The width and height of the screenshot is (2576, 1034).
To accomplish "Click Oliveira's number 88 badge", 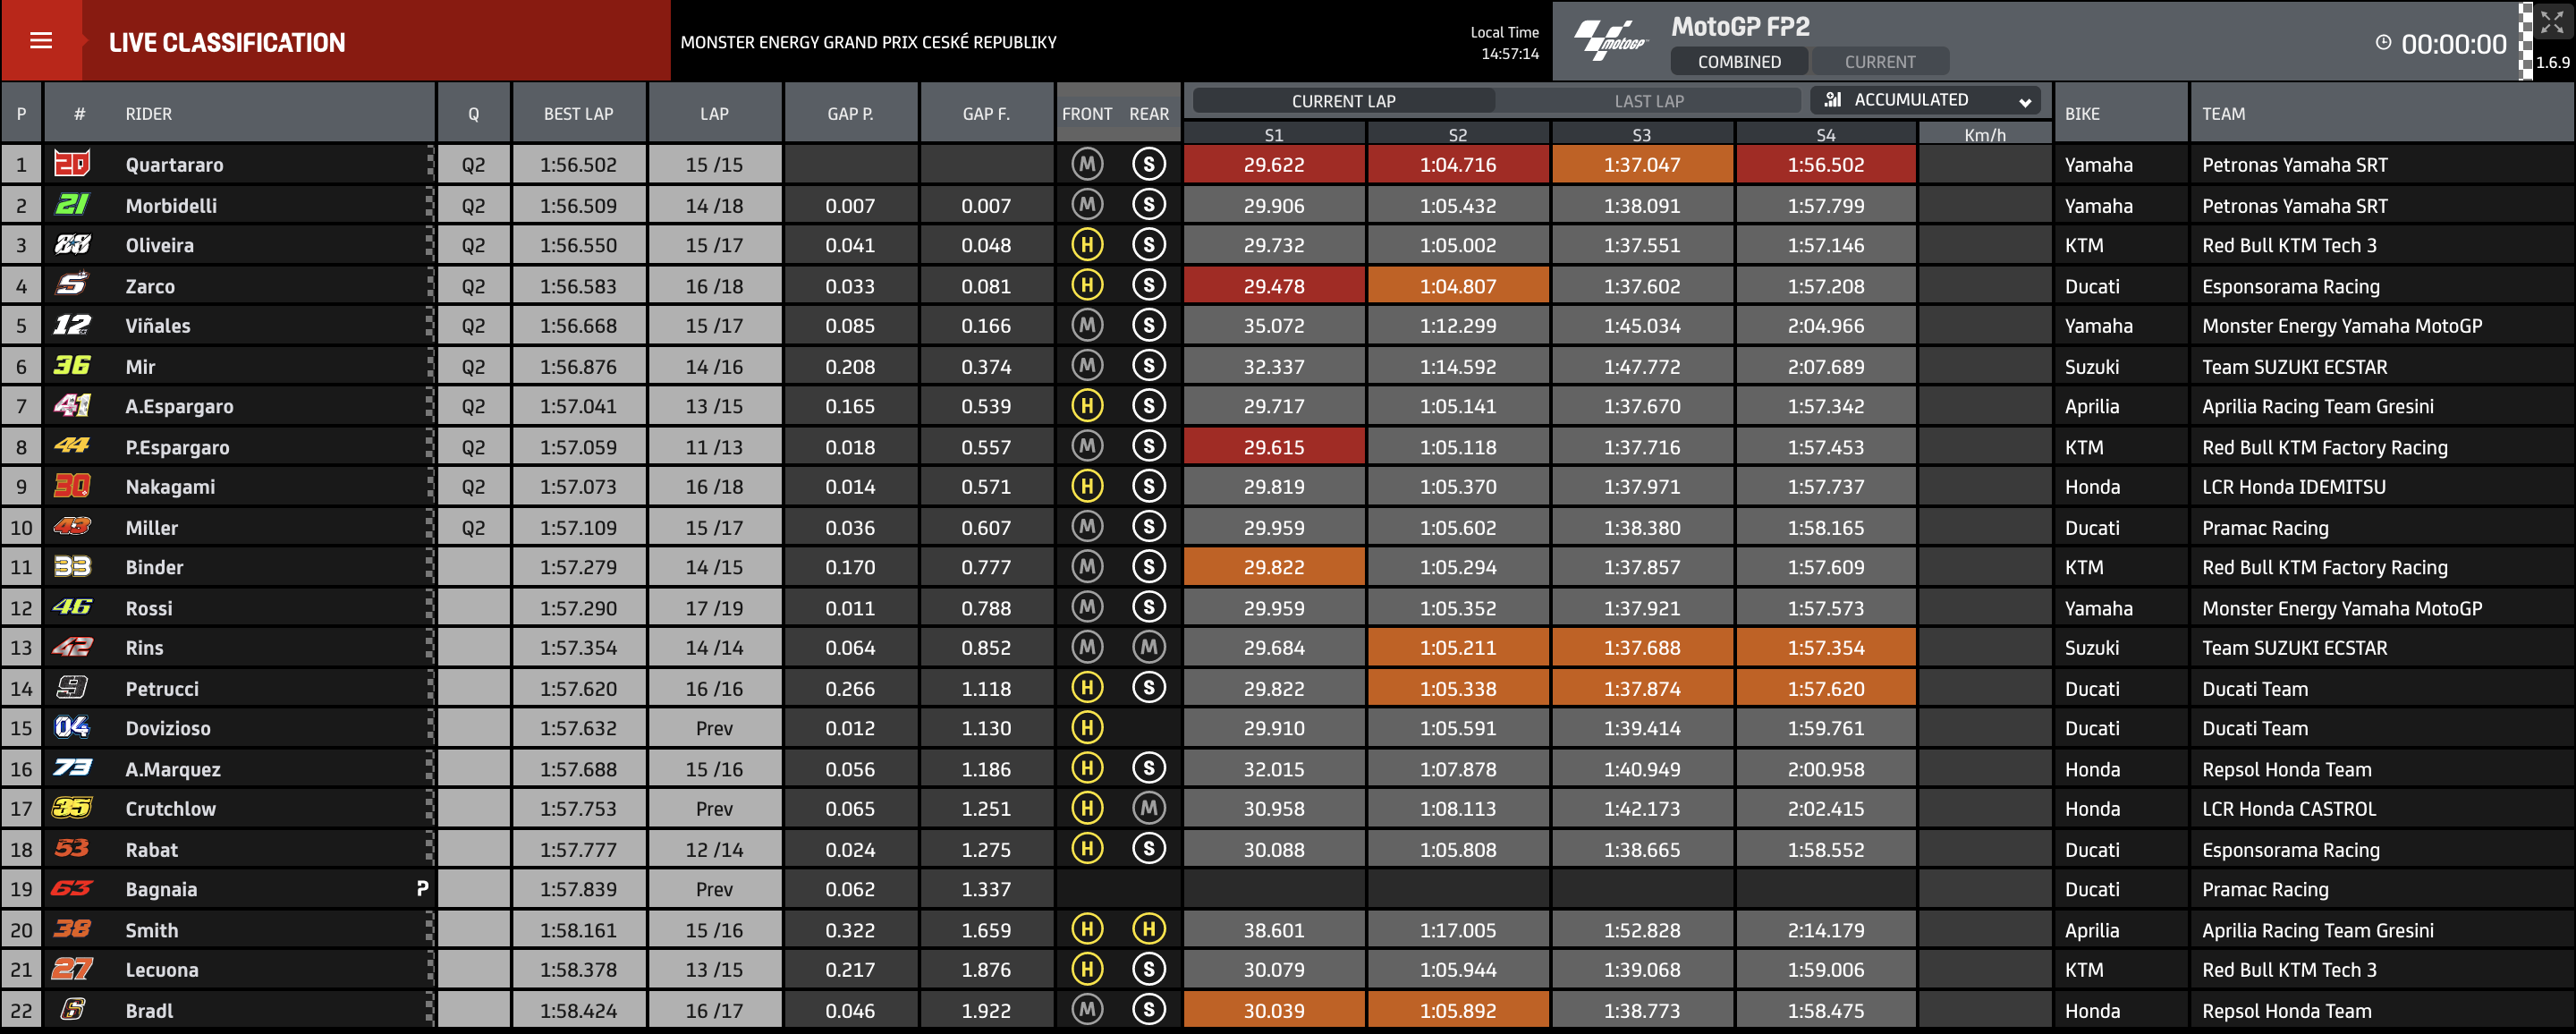I will 72,244.
